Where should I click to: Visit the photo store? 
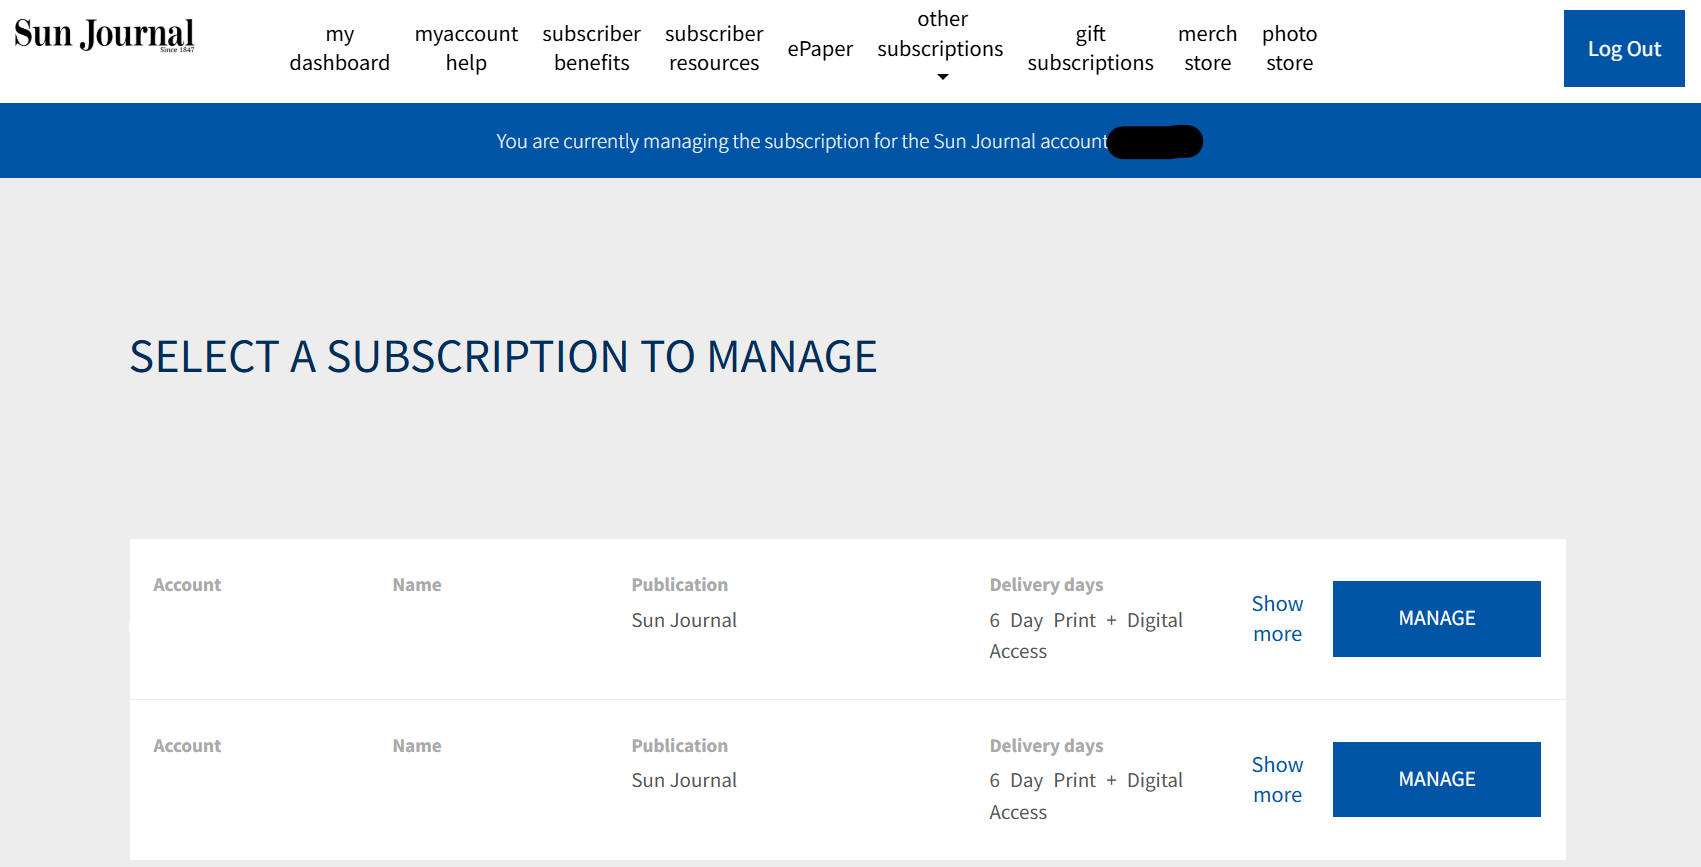(x=1290, y=48)
